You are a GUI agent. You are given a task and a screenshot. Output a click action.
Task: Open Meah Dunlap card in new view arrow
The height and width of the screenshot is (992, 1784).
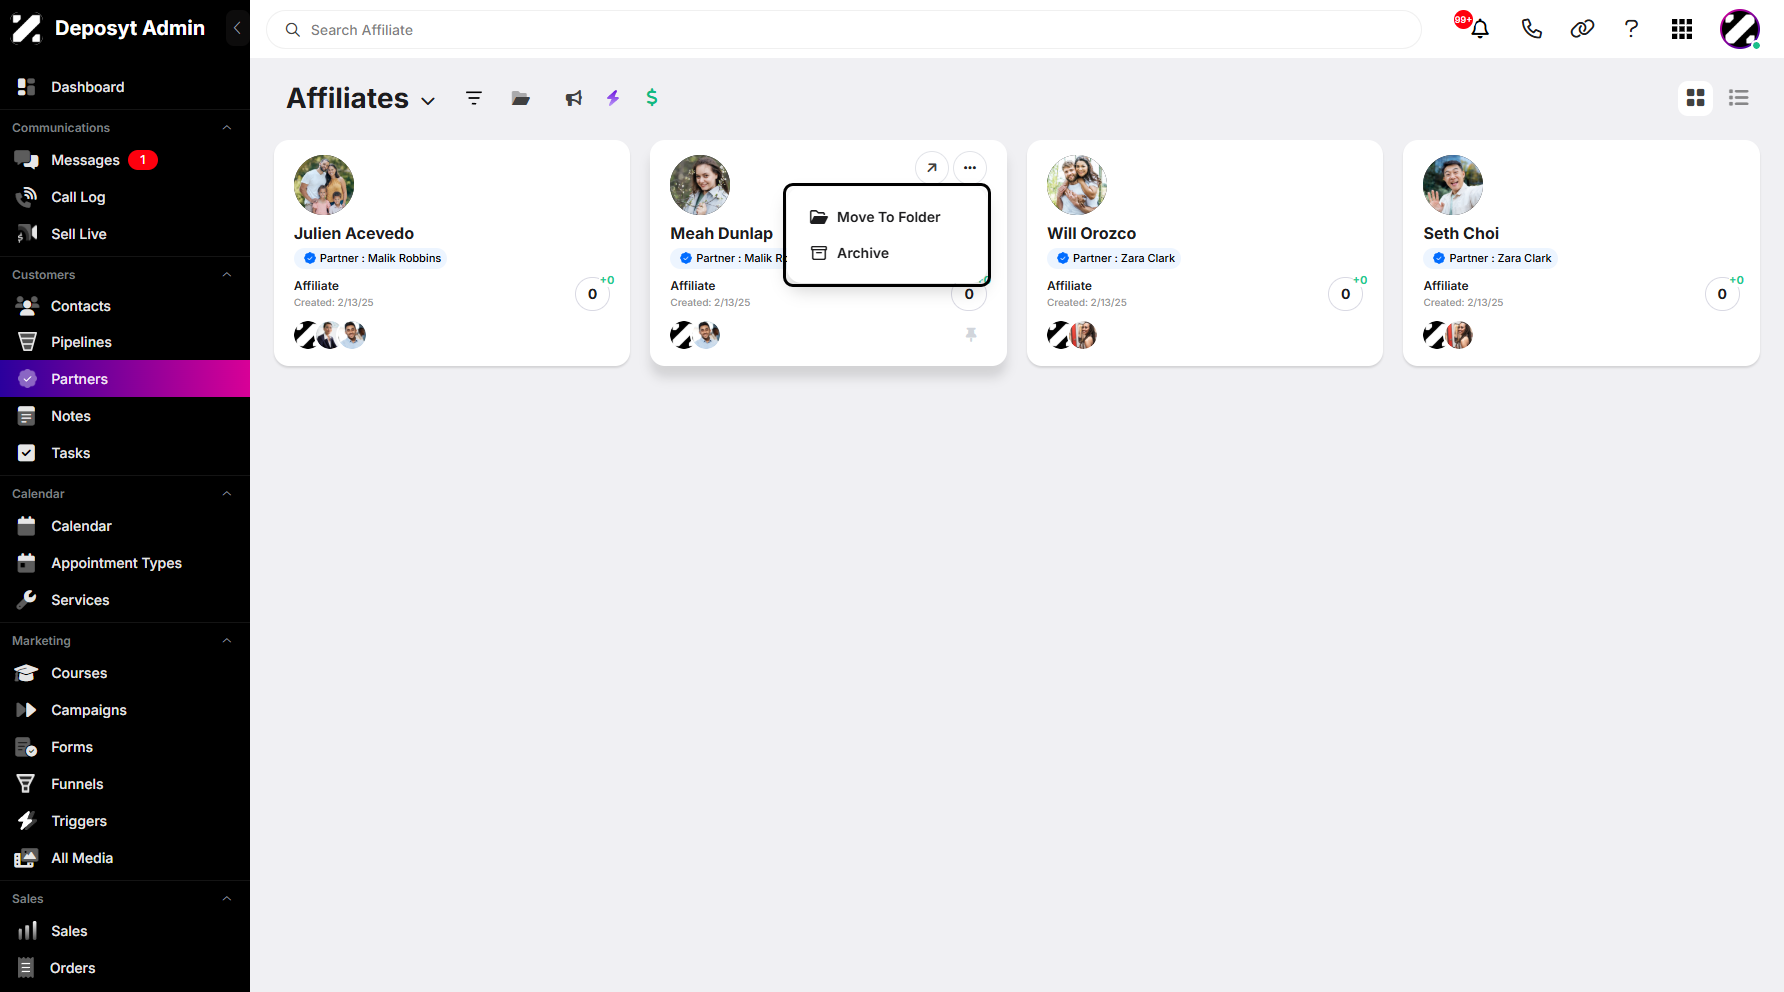coord(932,168)
